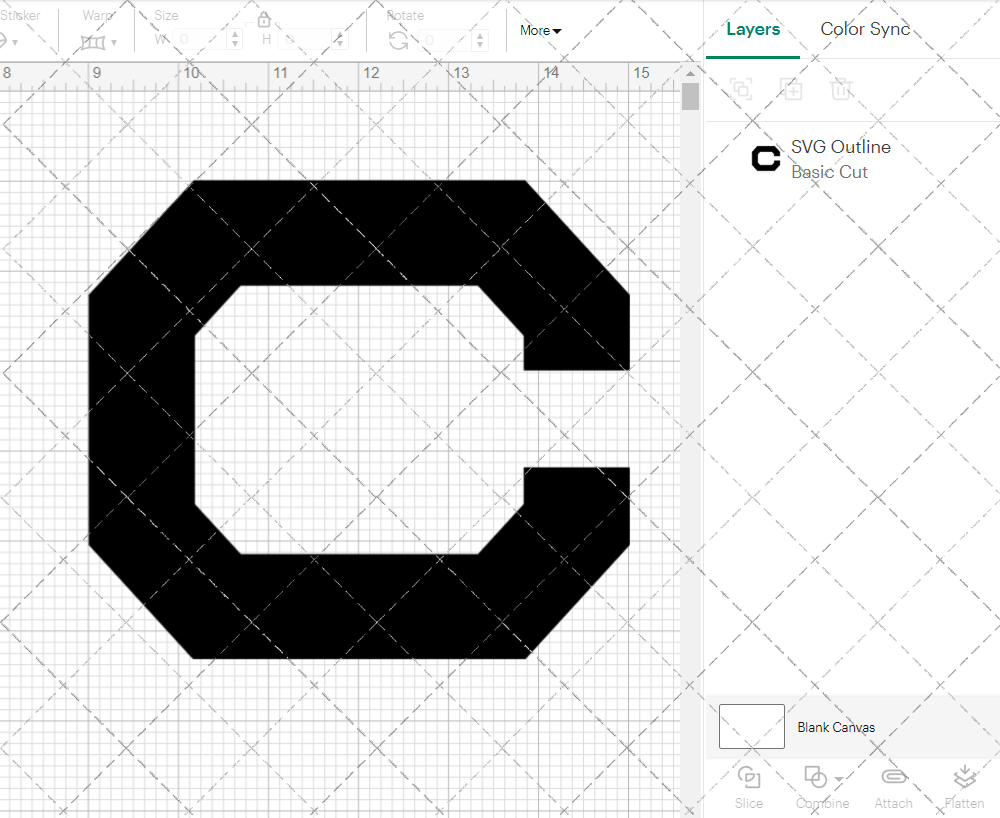
Task: Switch to the Color Sync tab
Action: click(865, 29)
